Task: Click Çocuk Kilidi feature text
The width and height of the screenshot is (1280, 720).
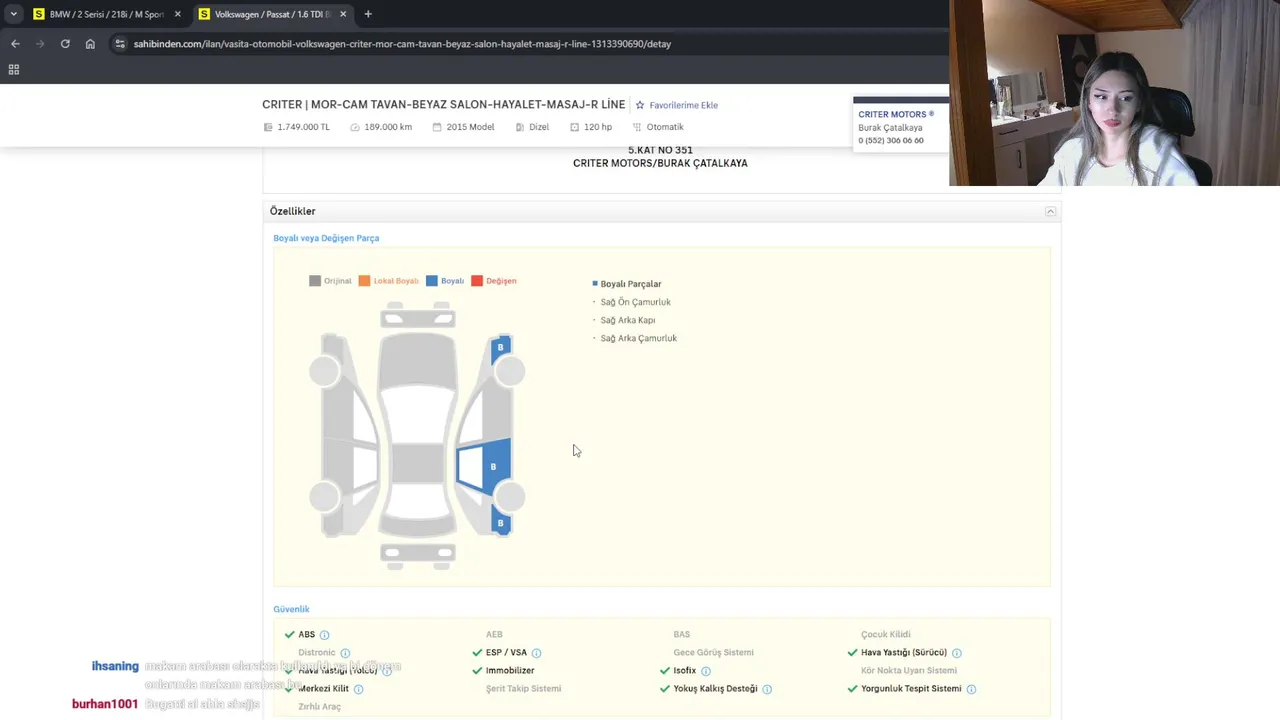Action: (886, 635)
